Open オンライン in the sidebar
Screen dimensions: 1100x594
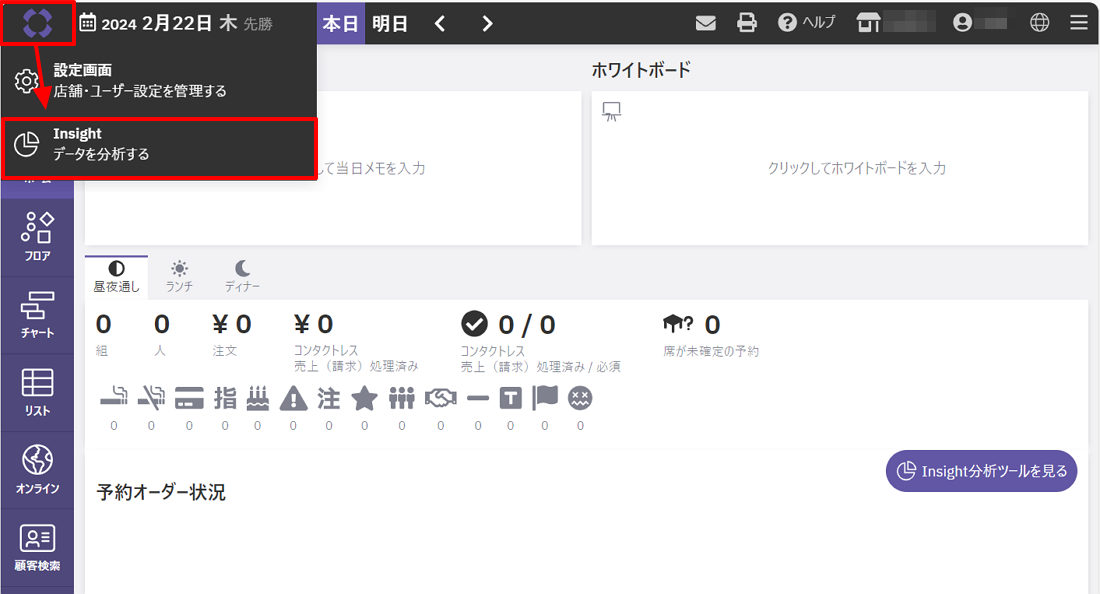pos(37,470)
